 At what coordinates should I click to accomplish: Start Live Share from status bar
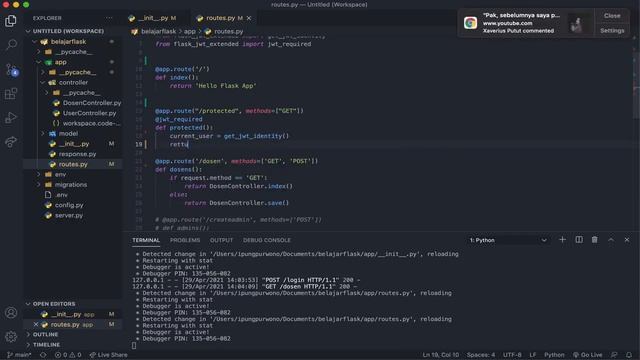click(109, 355)
